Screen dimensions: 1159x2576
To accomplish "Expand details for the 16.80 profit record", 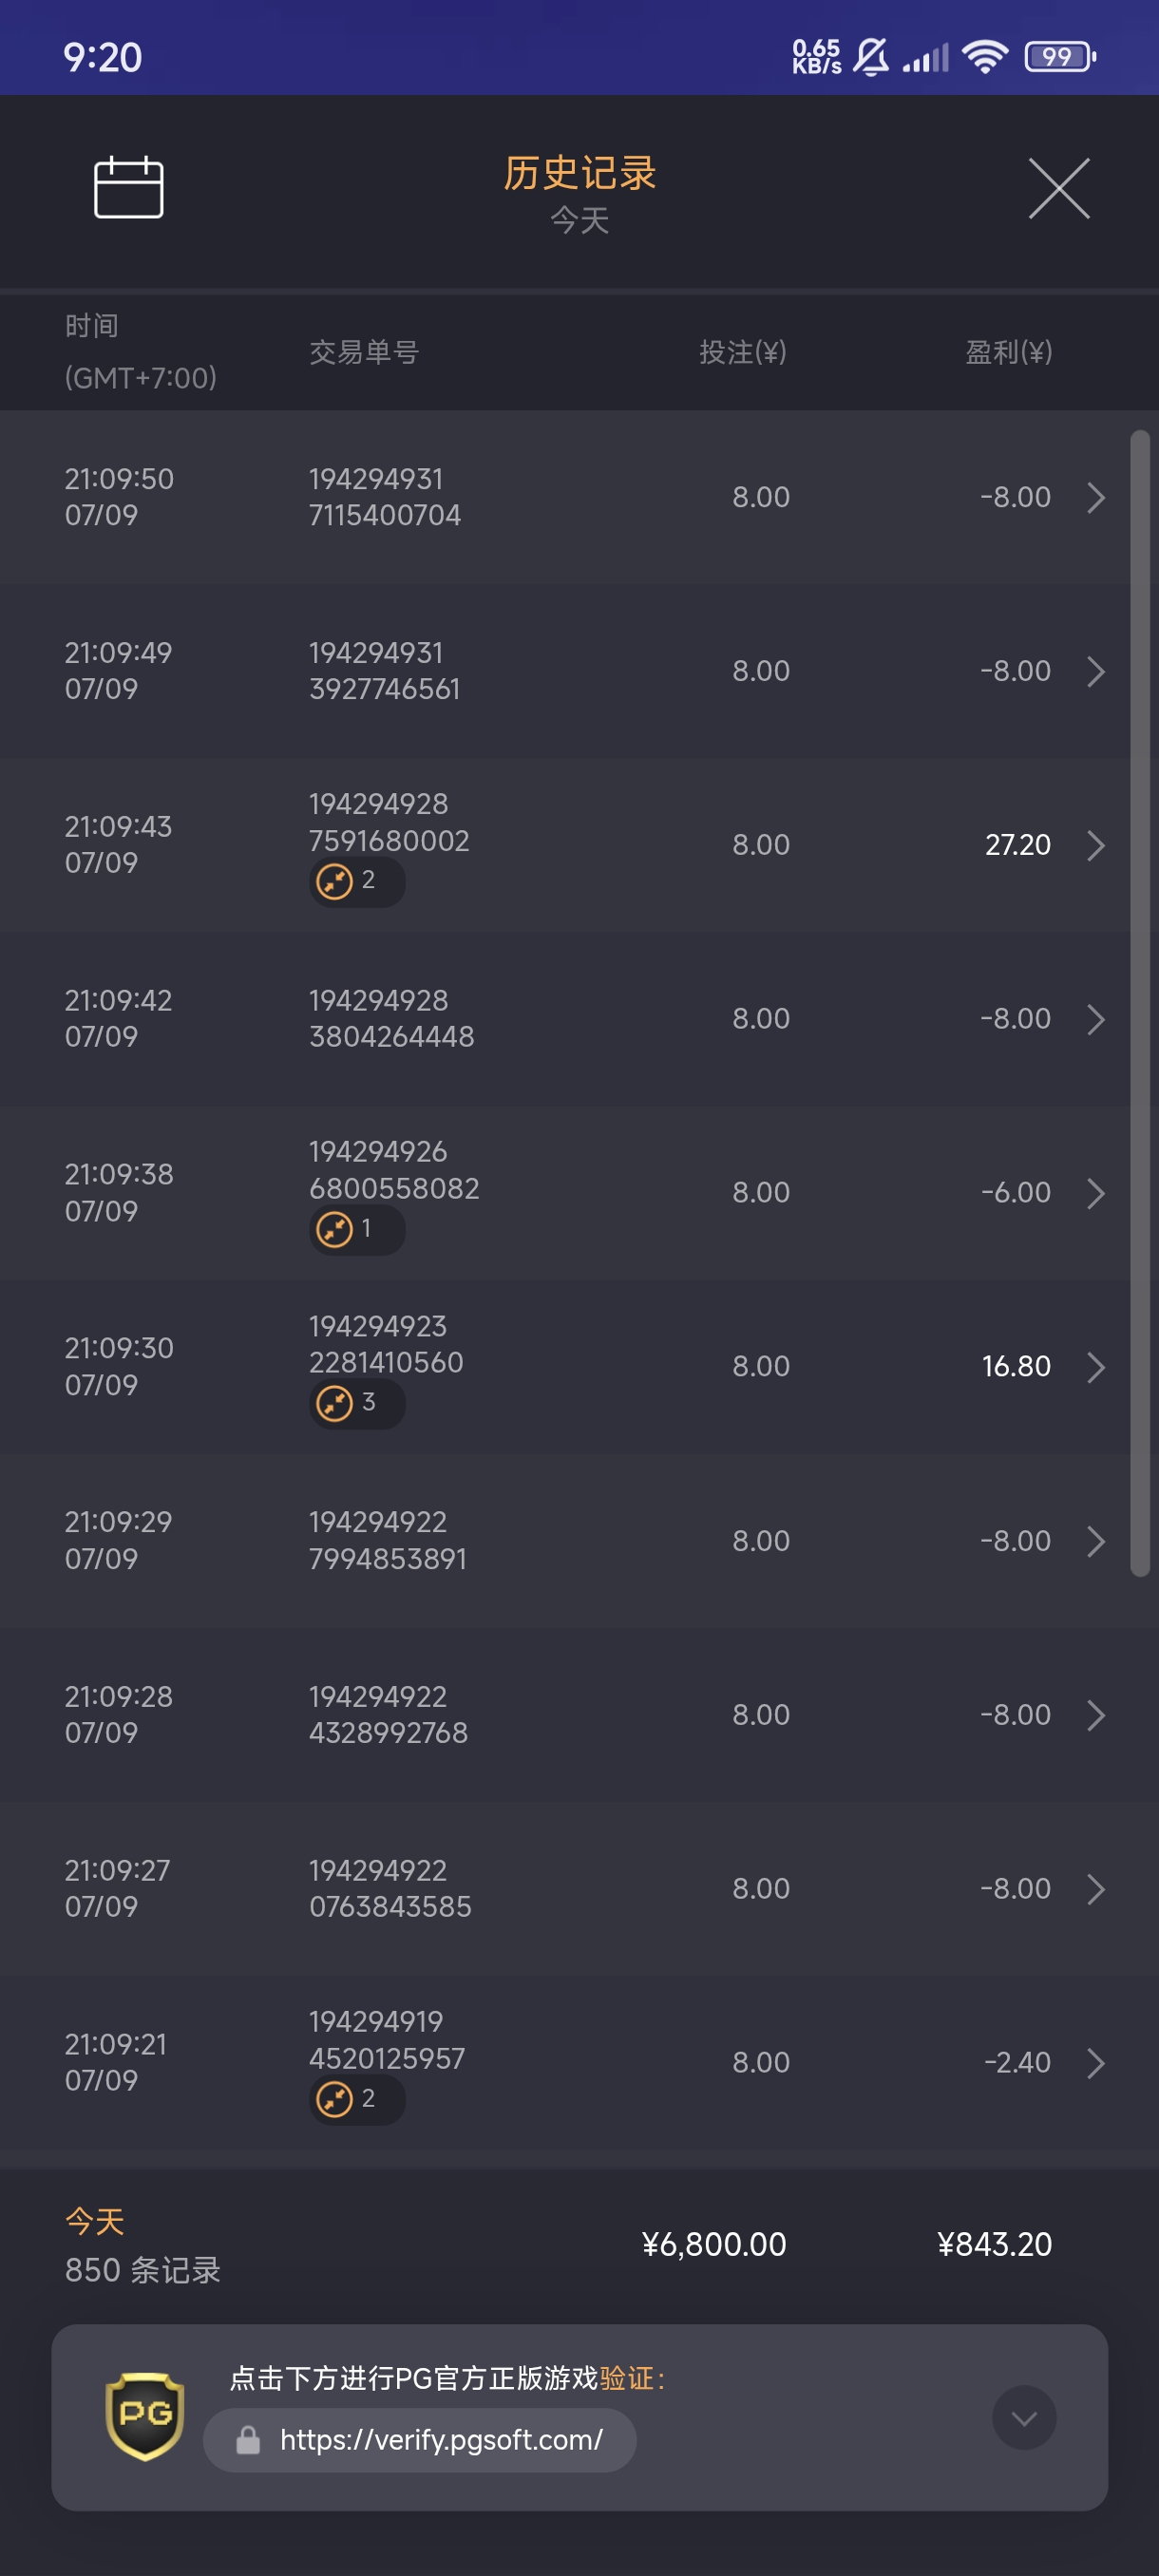I will (x=1095, y=1367).
